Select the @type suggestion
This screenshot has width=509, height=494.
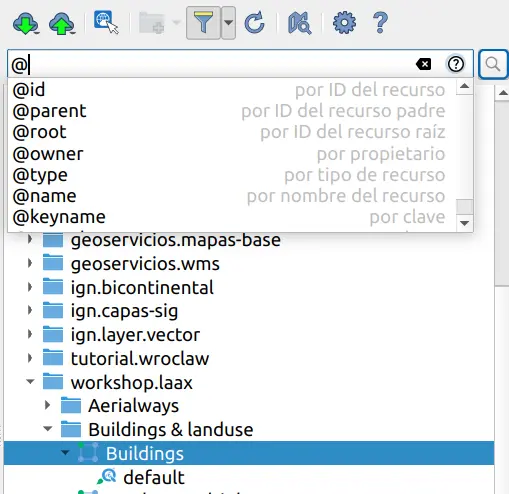[231, 175]
